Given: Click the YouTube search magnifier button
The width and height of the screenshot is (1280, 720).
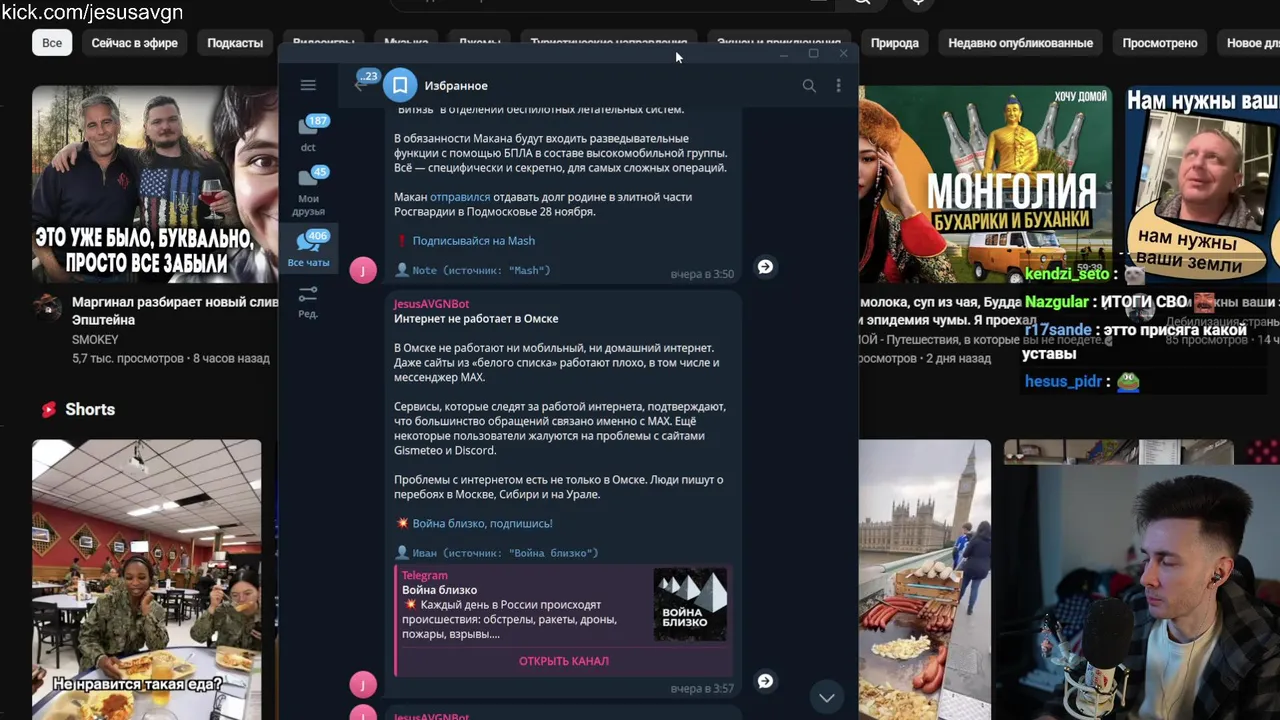Looking at the screenshot, I should (x=862, y=3).
